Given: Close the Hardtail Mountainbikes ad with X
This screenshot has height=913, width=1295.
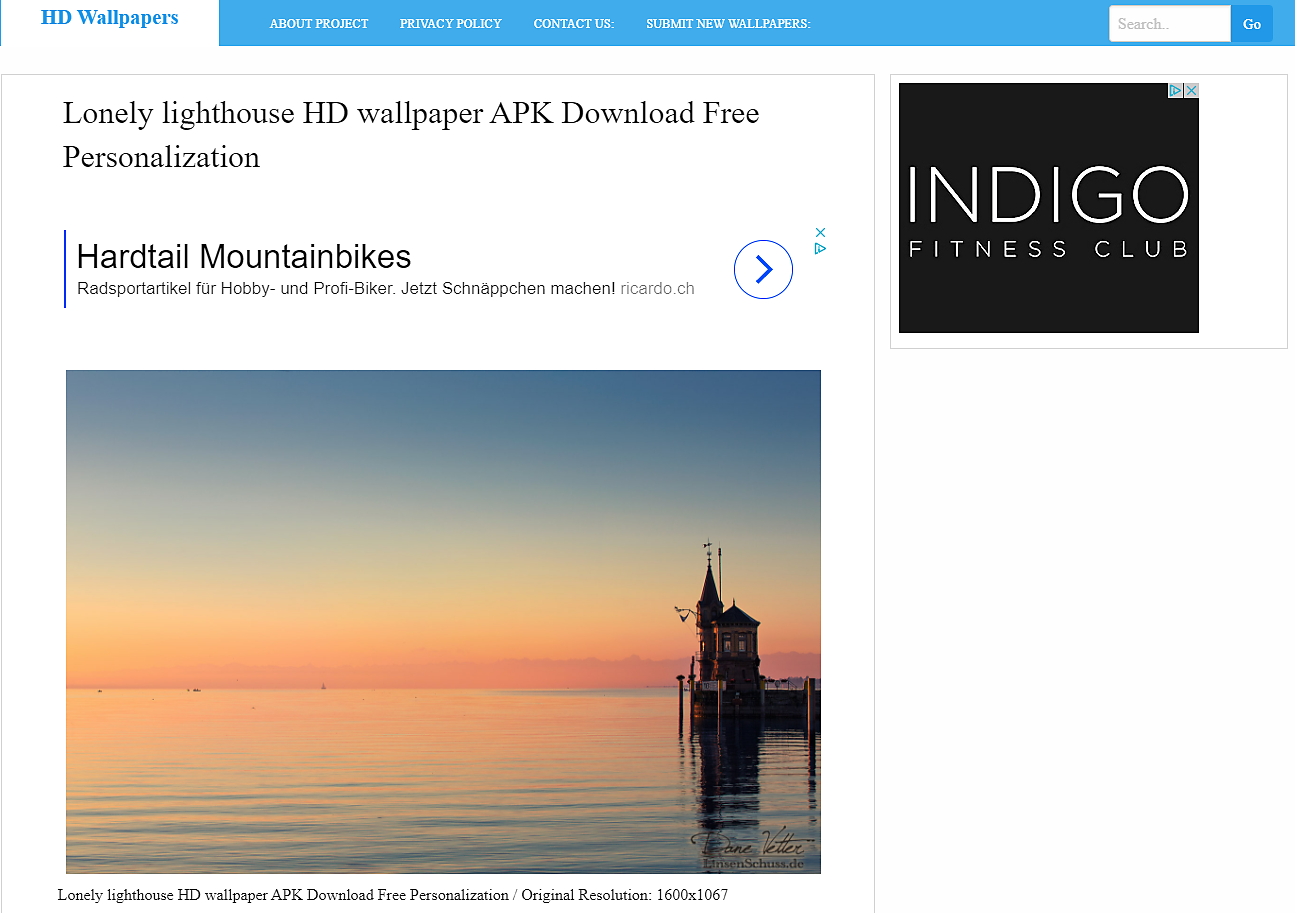Looking at the screenshot, I should pyautogui.click(x=820, y=232).
